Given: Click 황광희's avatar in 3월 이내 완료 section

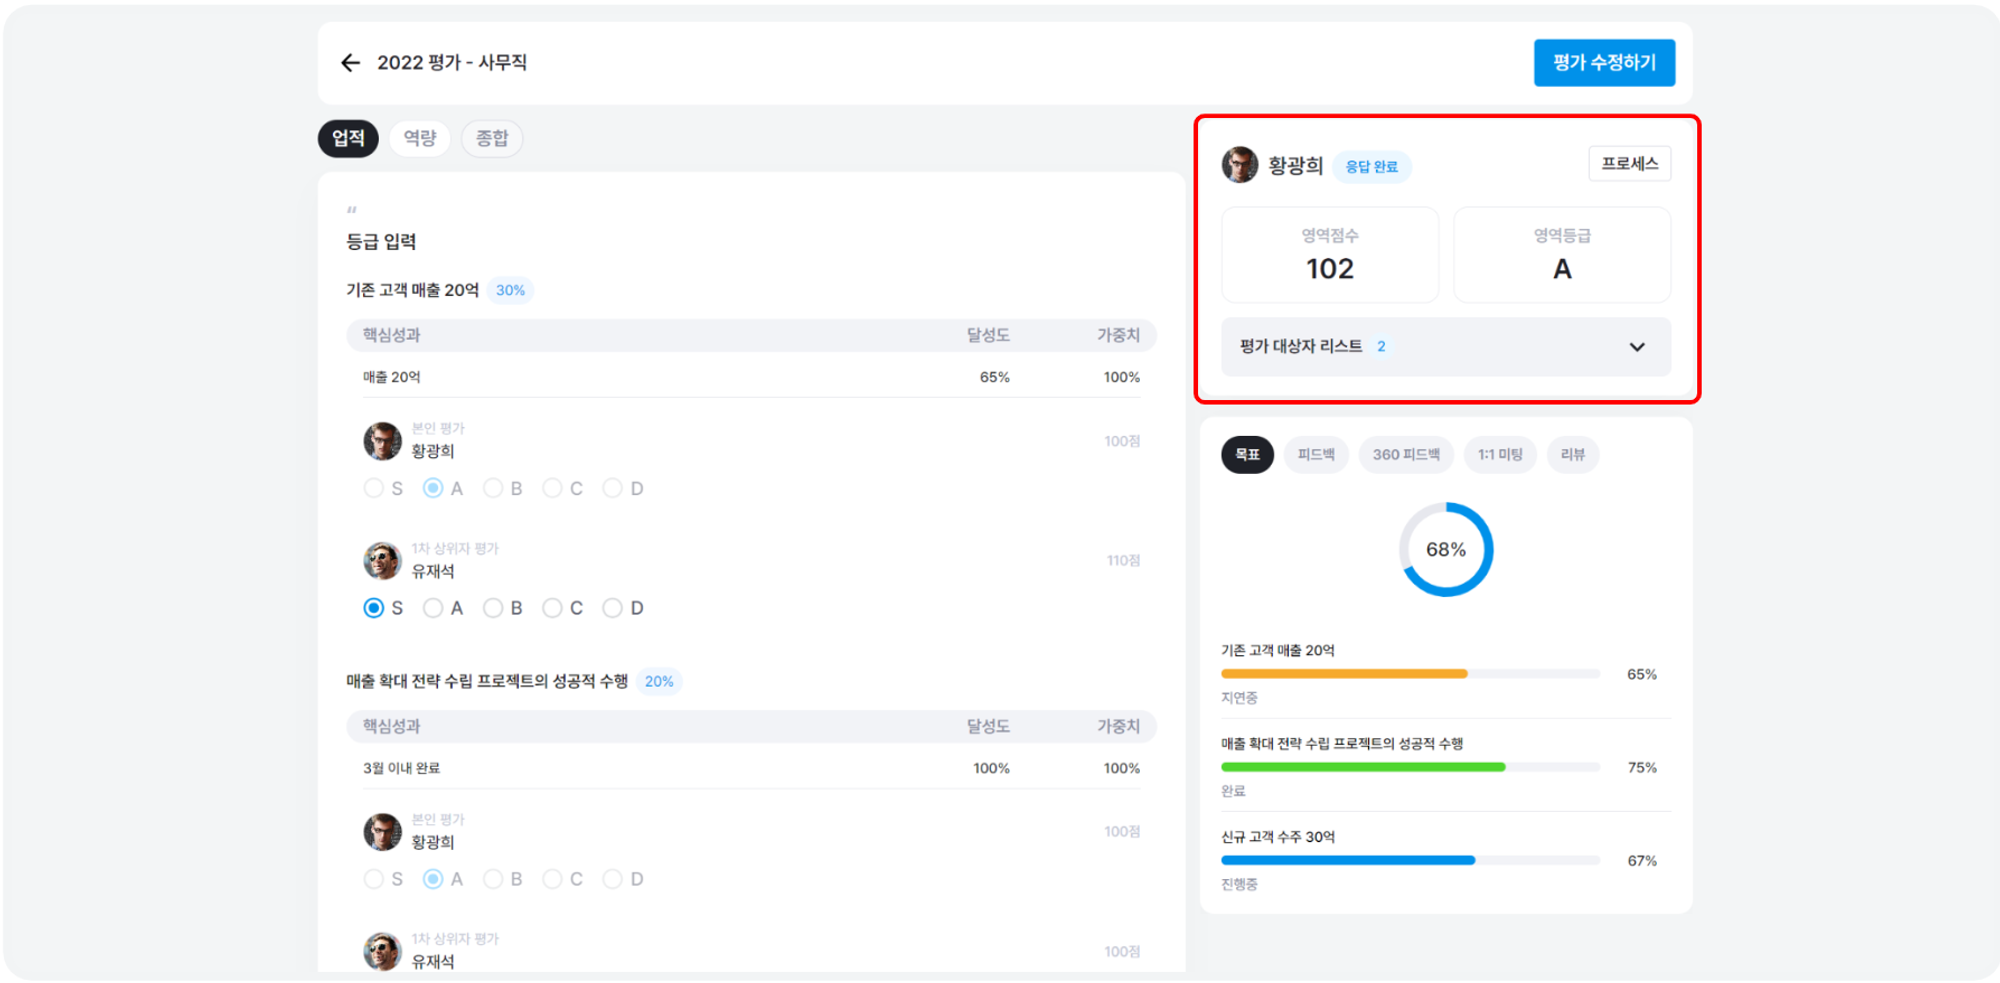Looking at the screenshot, I should [382, 832].
